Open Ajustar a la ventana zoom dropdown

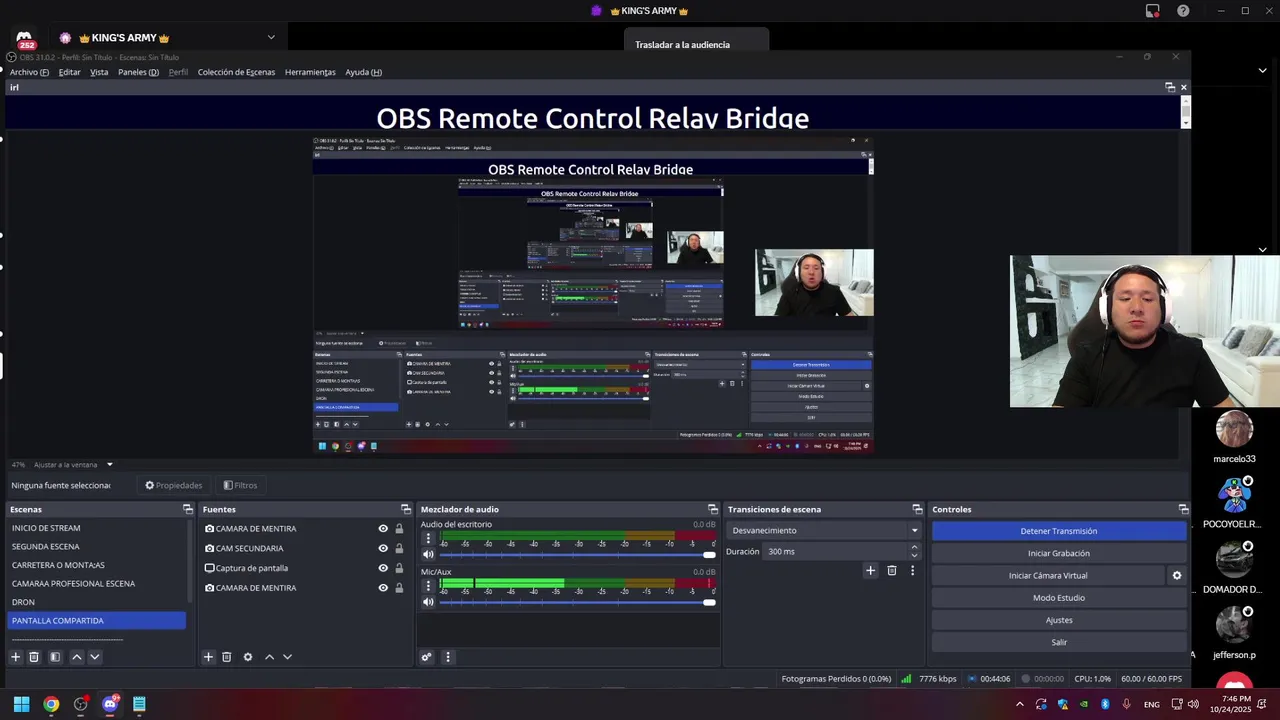[x=74, y=465]
